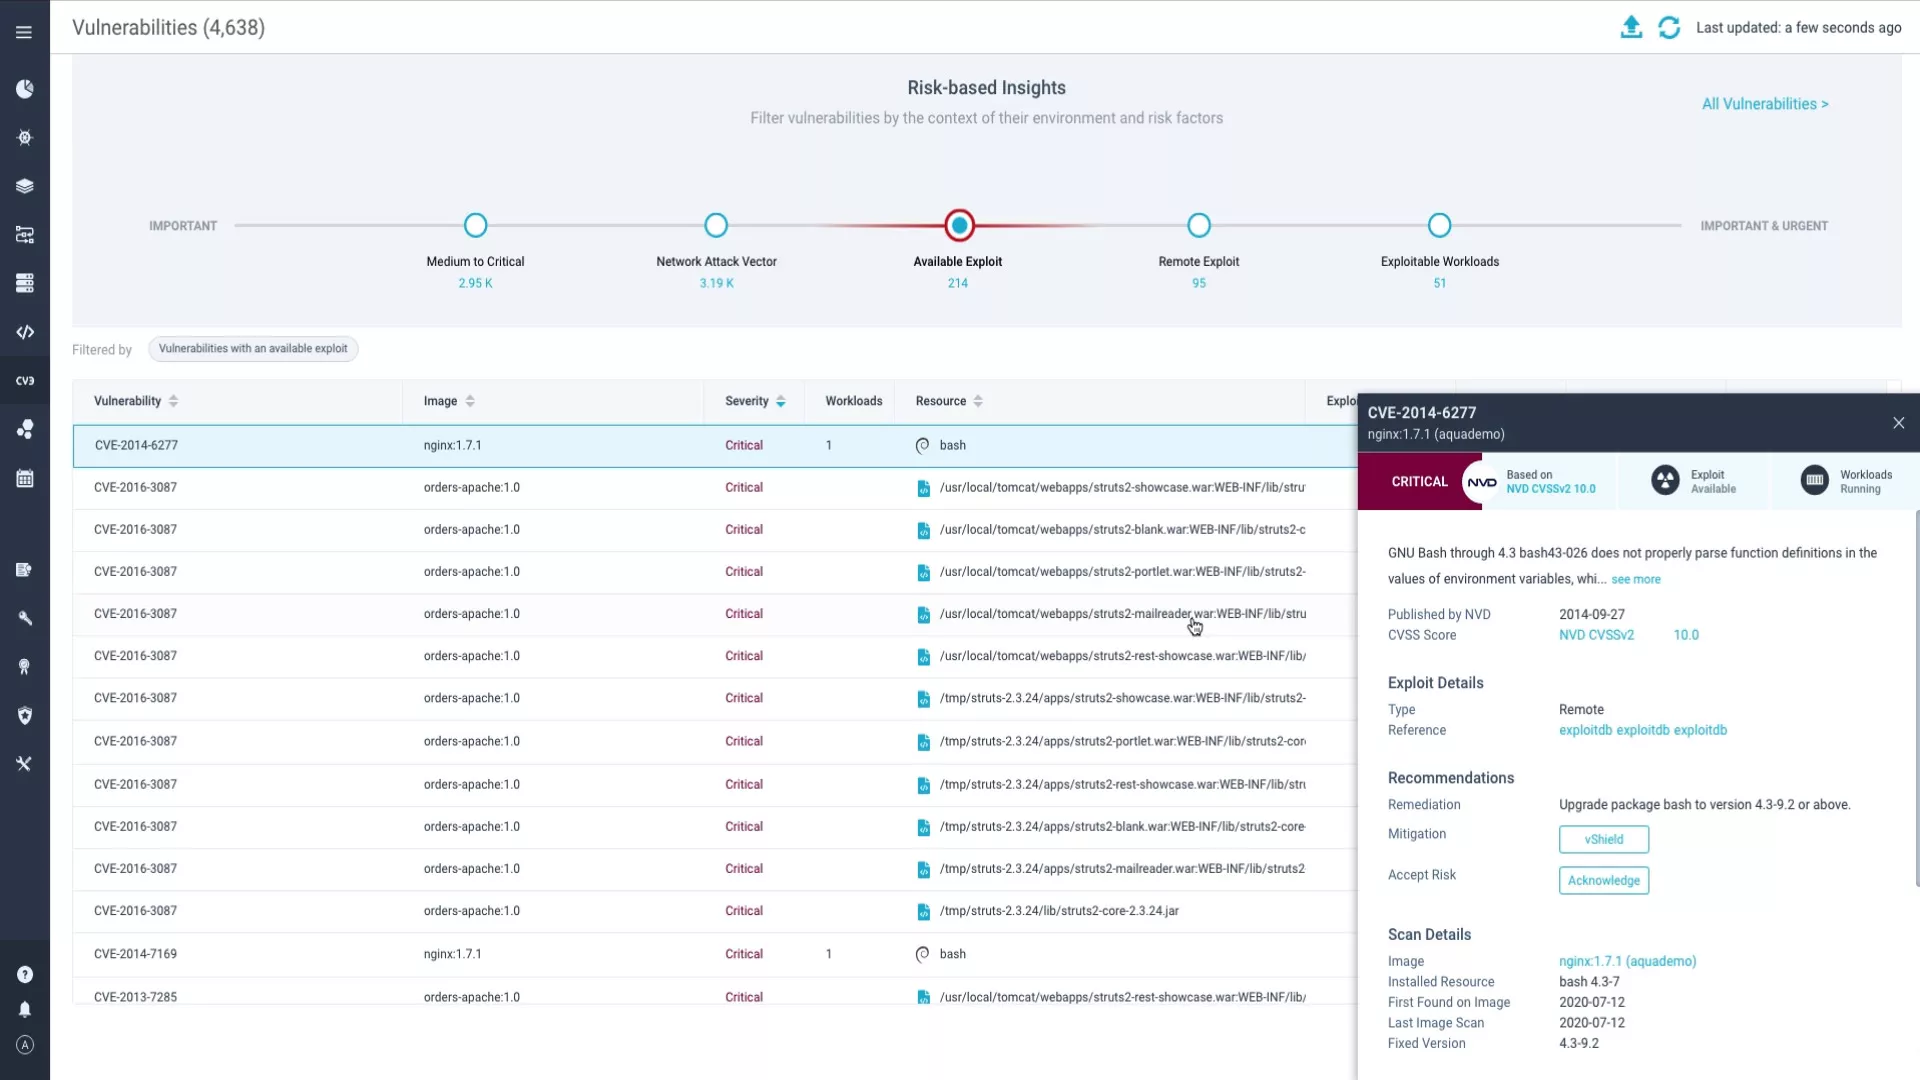The image size is (1920, 1080).
Task: Toggle the Available Exploit filter milestone
Action: tap(957, 225)
